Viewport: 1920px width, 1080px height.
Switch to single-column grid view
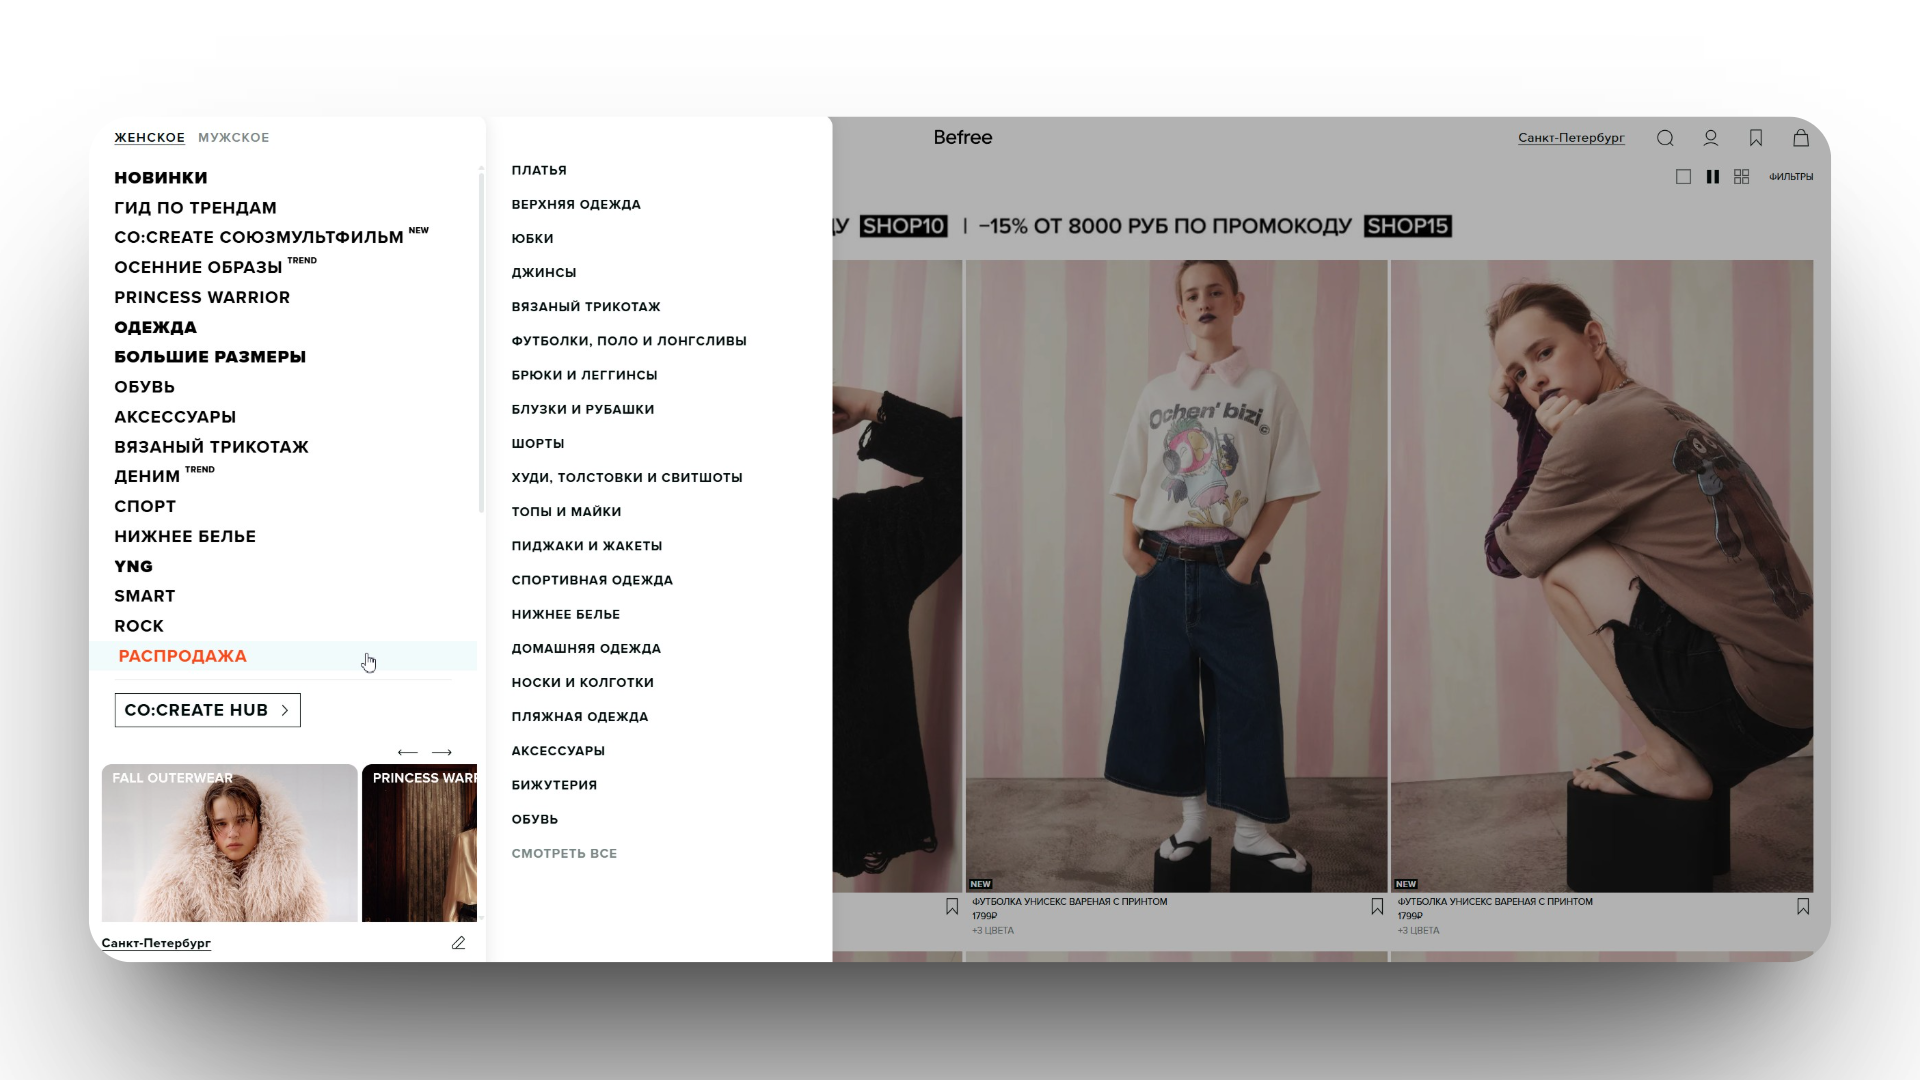coord(1683,177)
